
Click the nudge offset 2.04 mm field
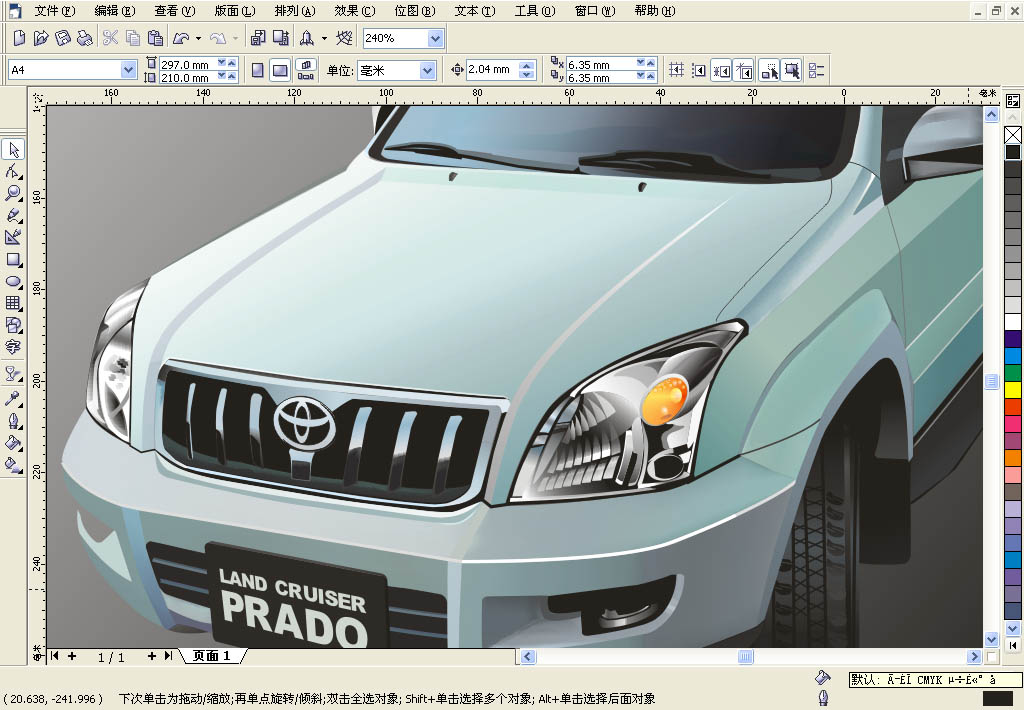click(491, 70)
